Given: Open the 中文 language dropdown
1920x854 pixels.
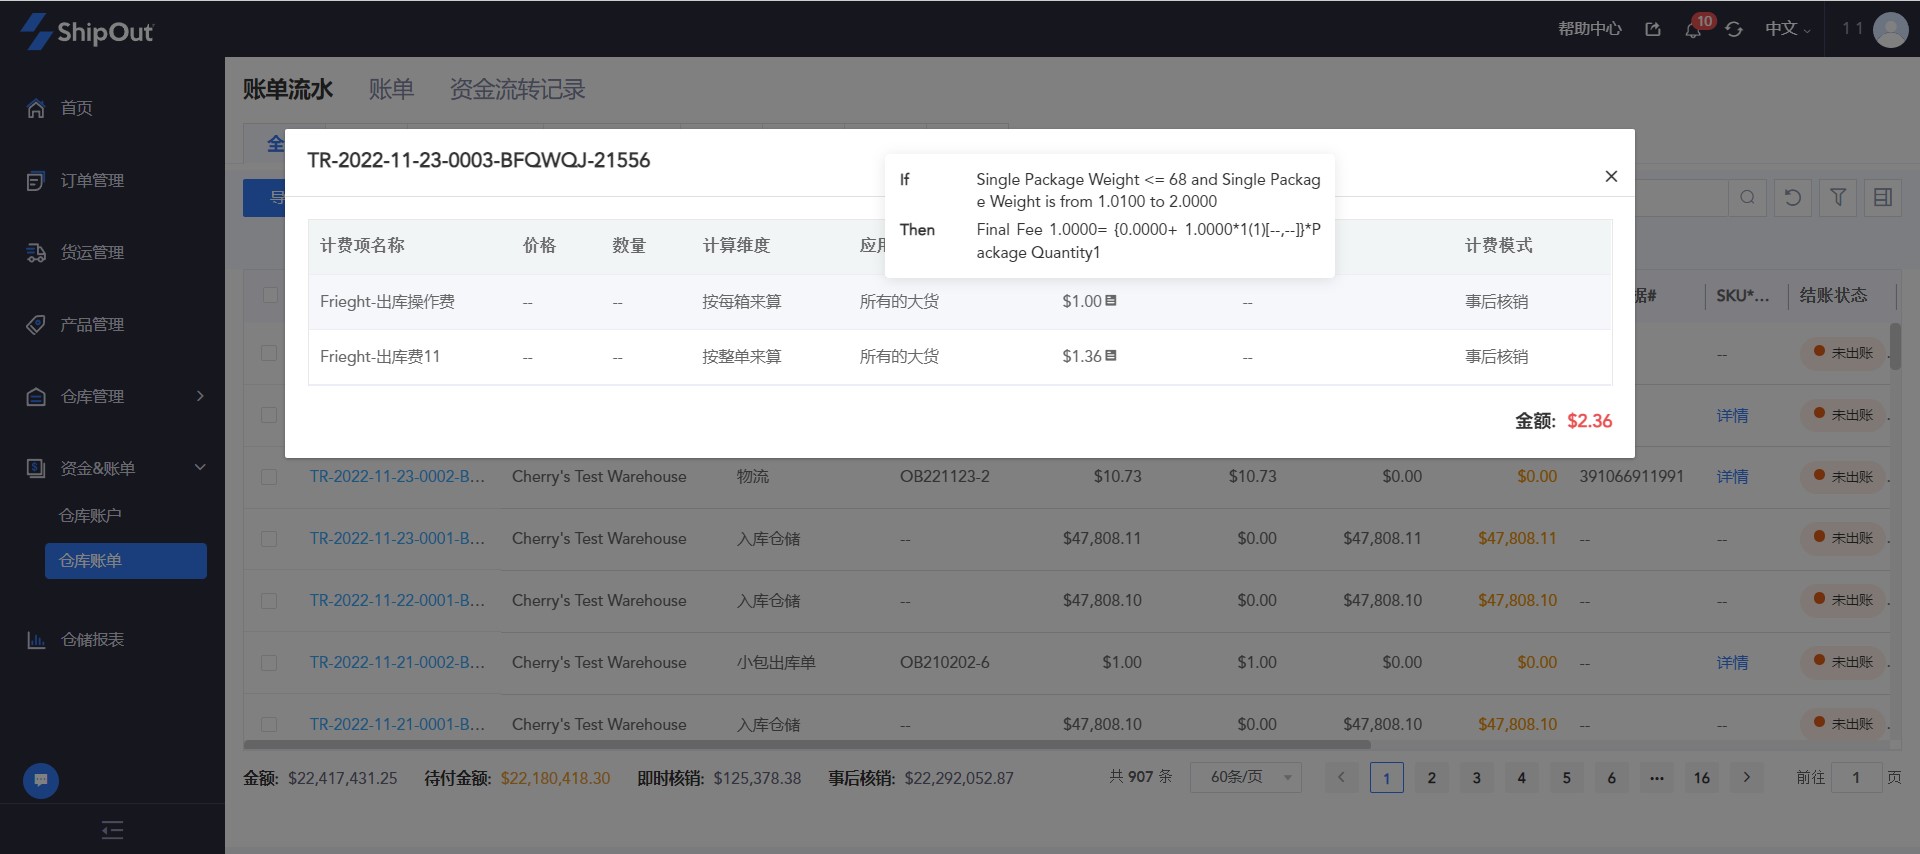Looking at the screenshot, I should pyautogui.click(x=1788, y=29).
